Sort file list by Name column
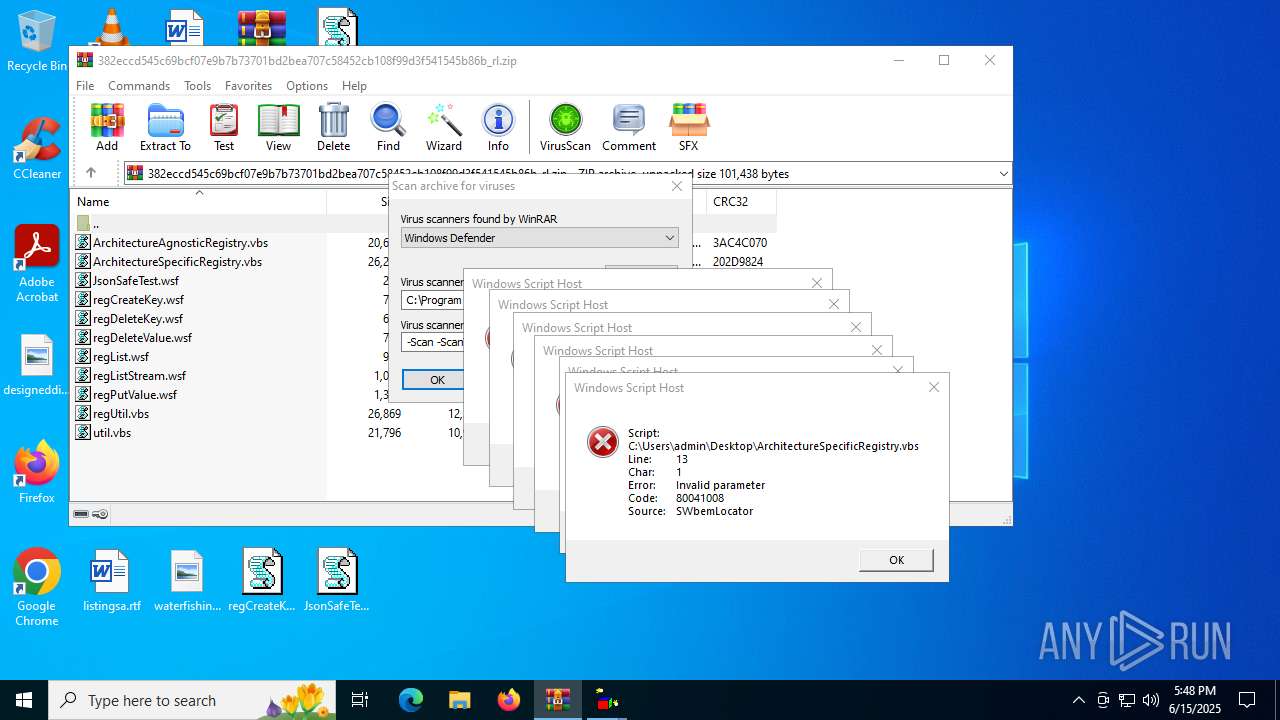This screenshot has height=720, width=1280. [93, 202]
